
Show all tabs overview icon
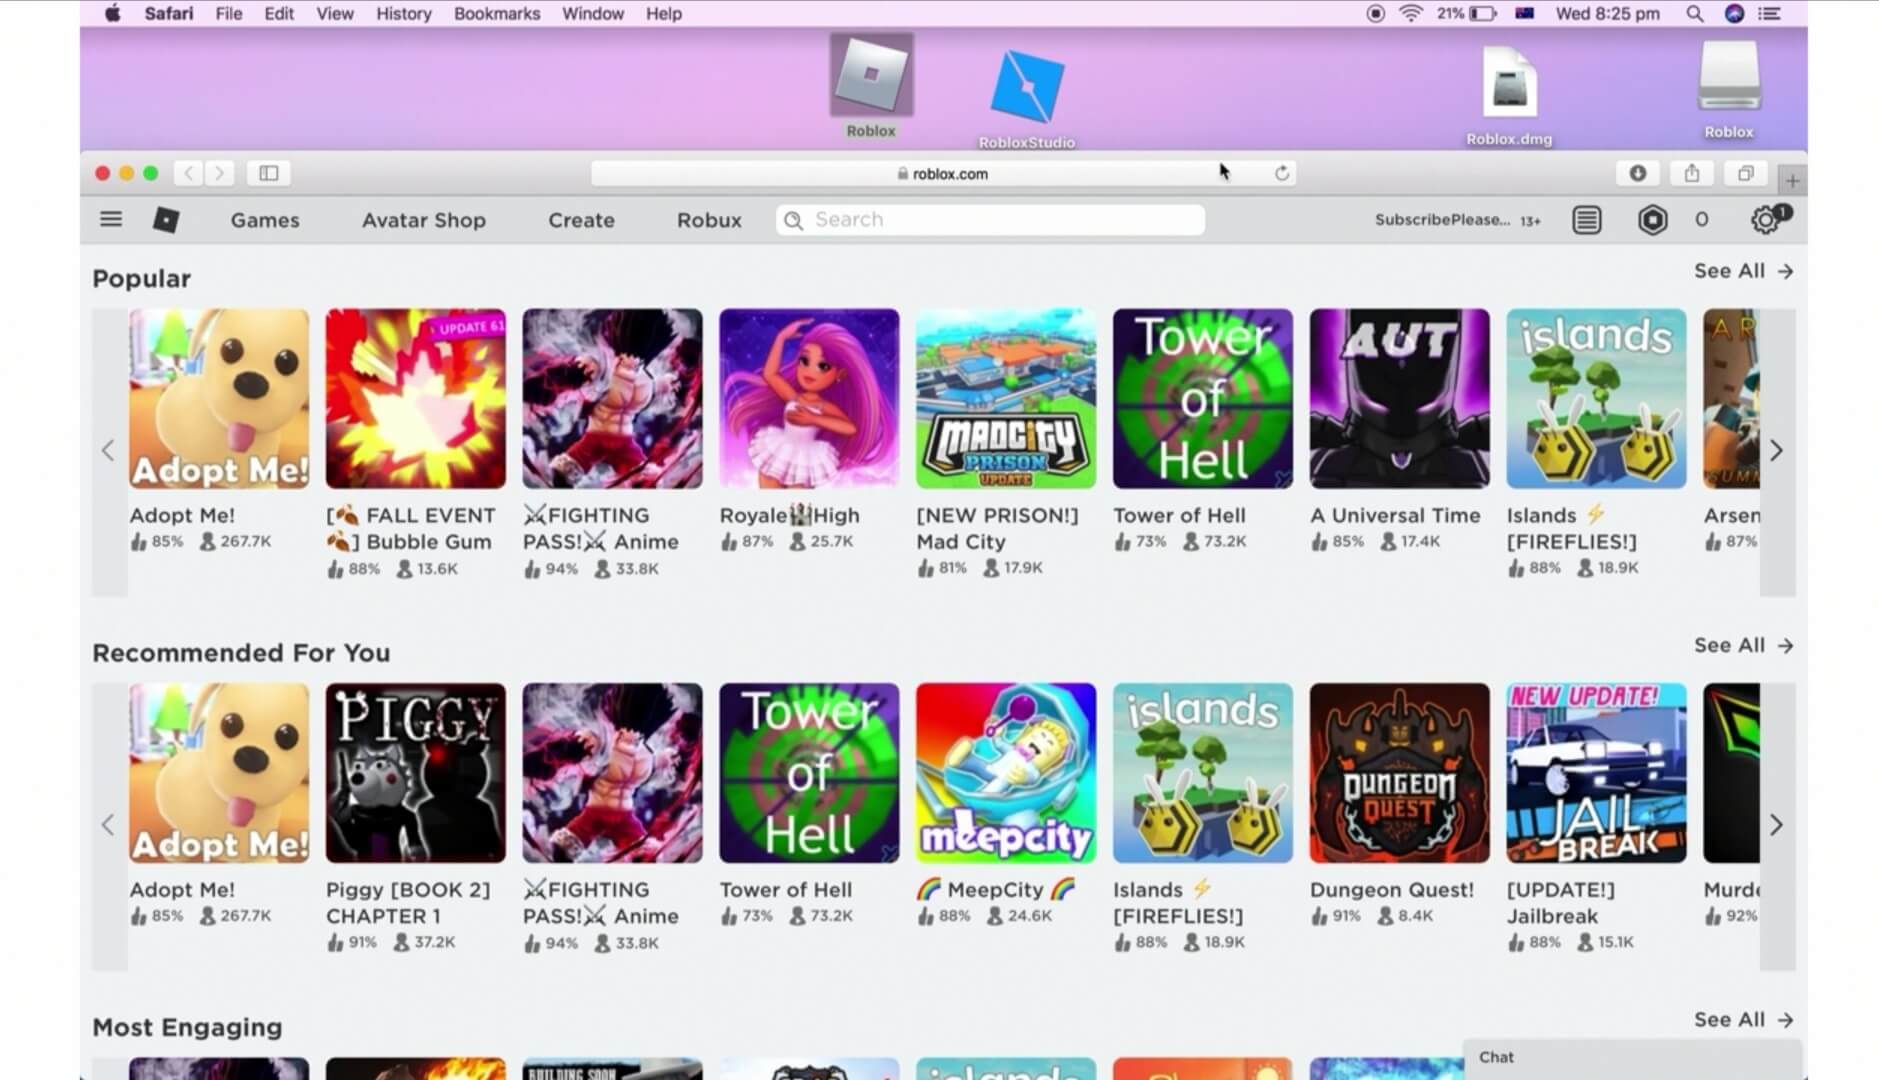[x=1746, y=173]
